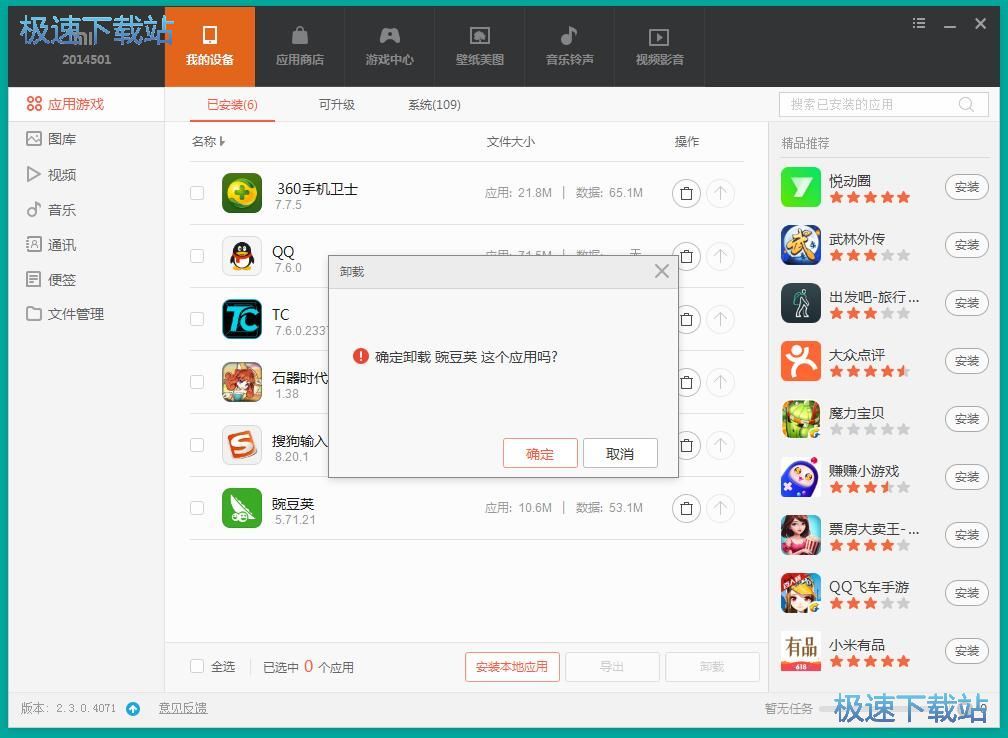Open the 意见反馈 link
Image resolution: width=1008 pixels, height=738 pixels.
point(183,708)
